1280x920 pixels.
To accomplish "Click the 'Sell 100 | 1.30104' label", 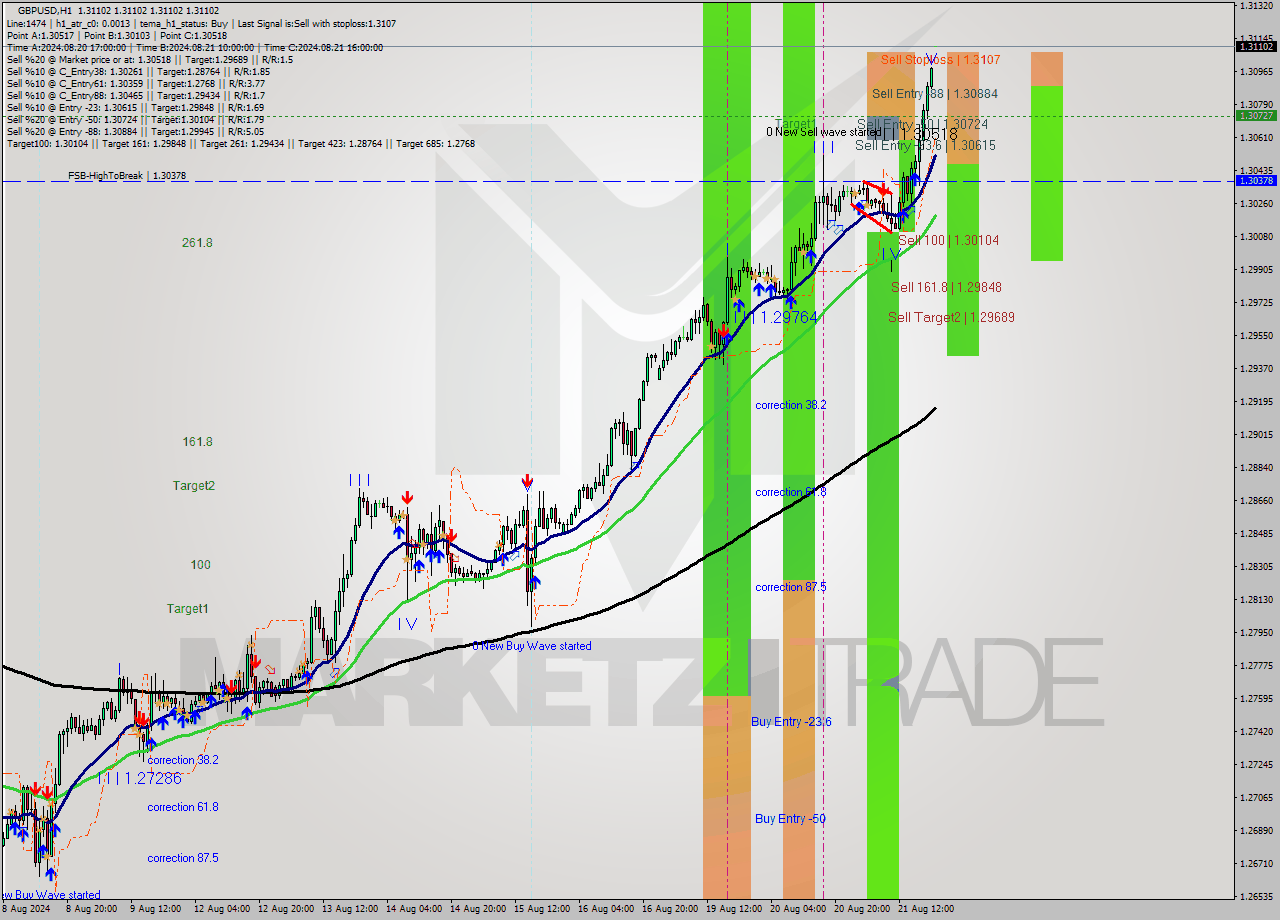I will pyautogui.click(x=948, y=240).
